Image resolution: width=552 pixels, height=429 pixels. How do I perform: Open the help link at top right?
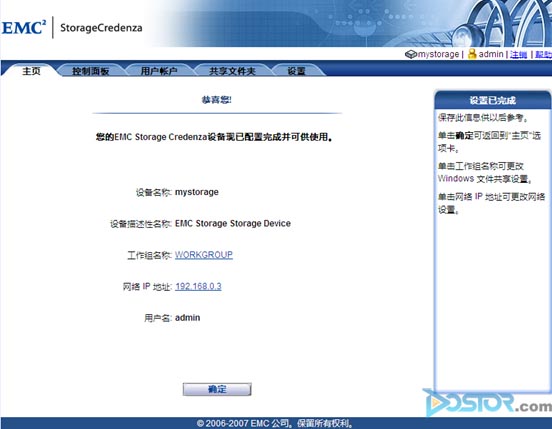point(544,55)
